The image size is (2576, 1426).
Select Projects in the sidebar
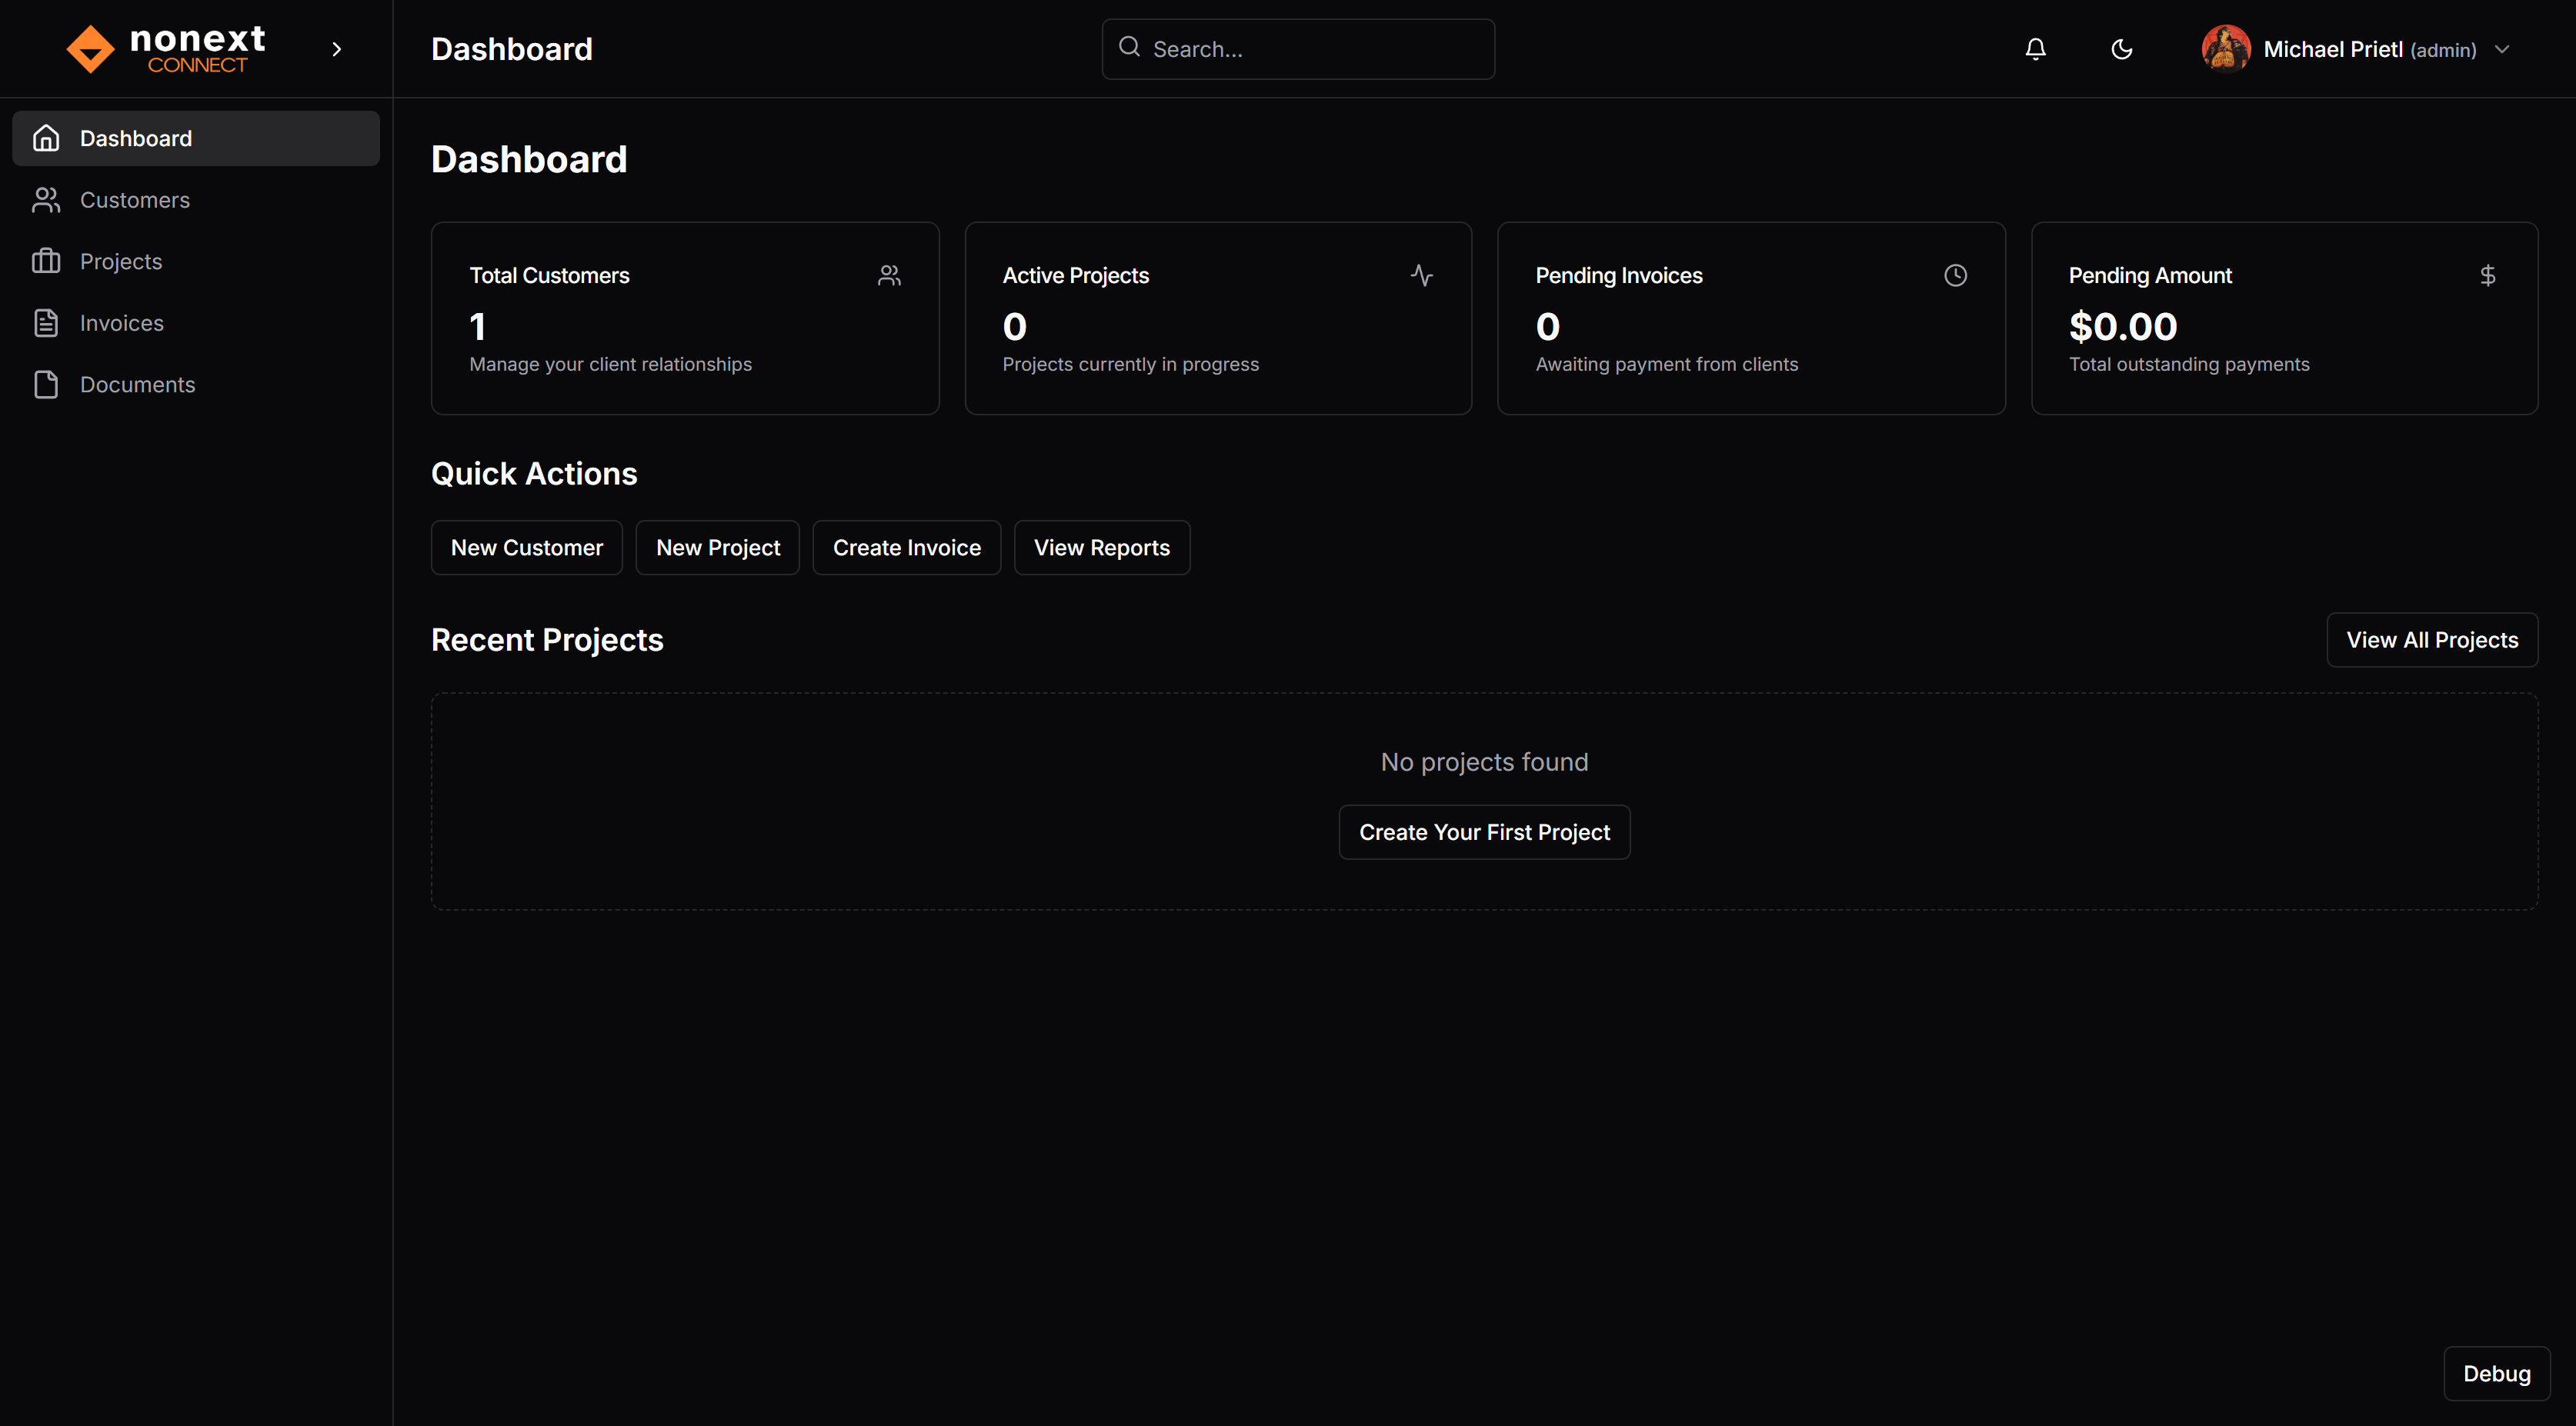point(120,261)
